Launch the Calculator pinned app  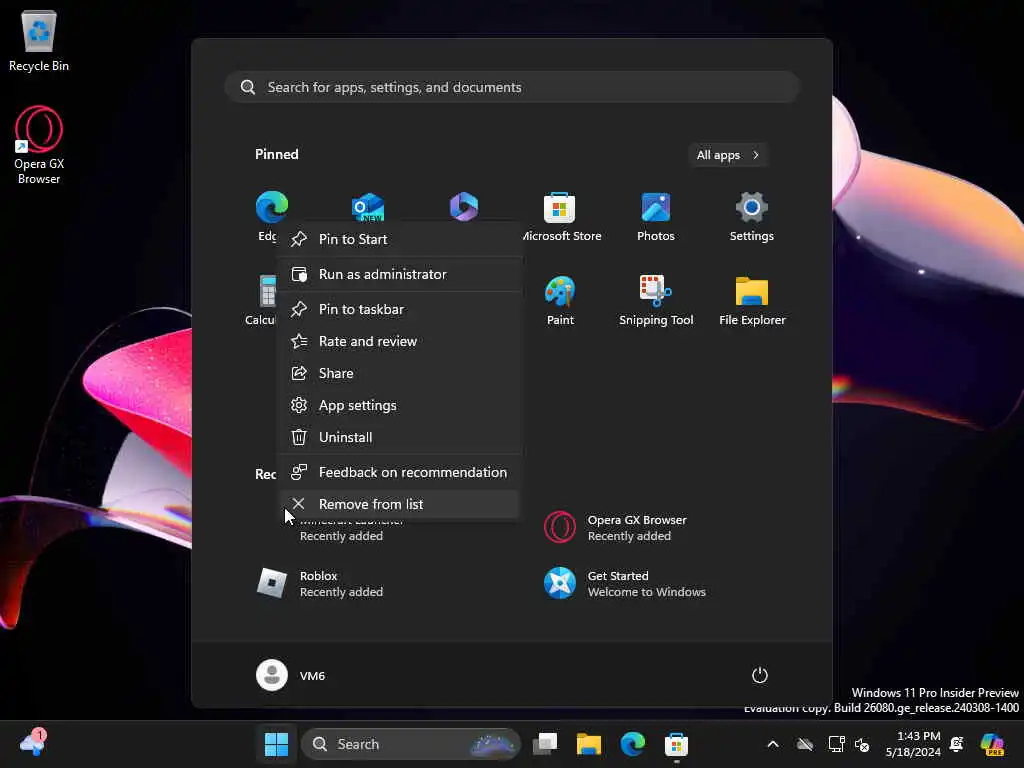pyautogui.click(x=261, y=300)
